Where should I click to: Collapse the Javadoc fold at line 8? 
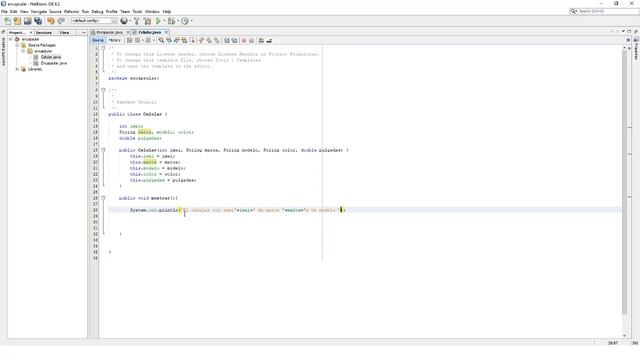[x=103, y=90]
